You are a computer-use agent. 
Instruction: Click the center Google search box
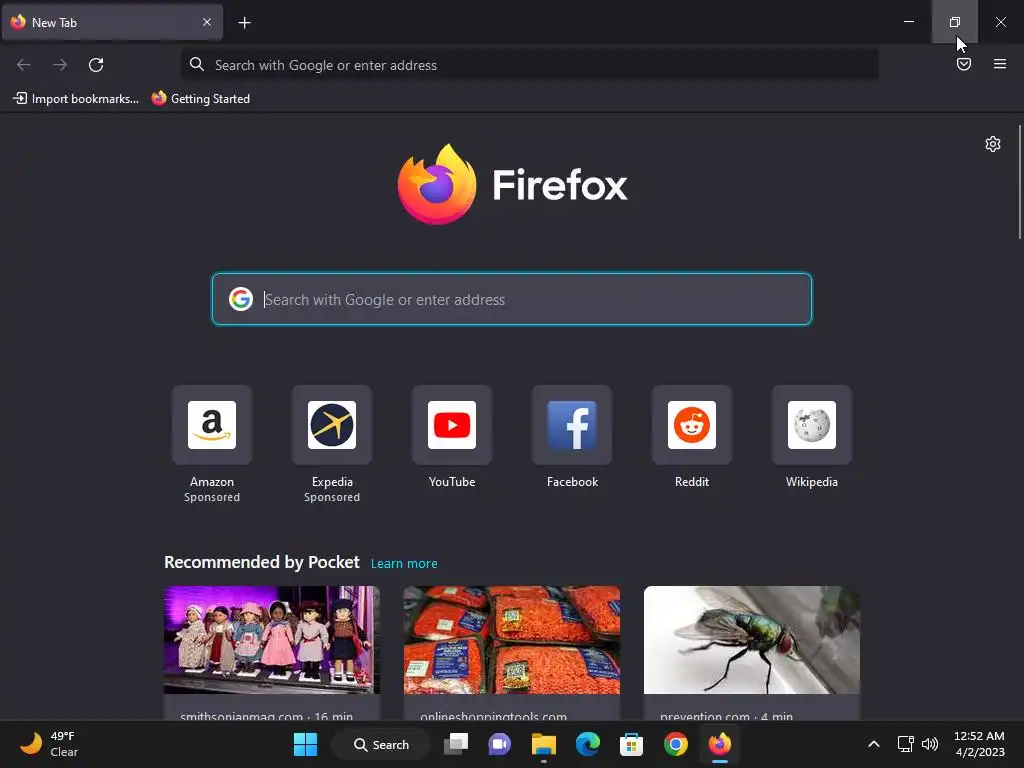512,299
